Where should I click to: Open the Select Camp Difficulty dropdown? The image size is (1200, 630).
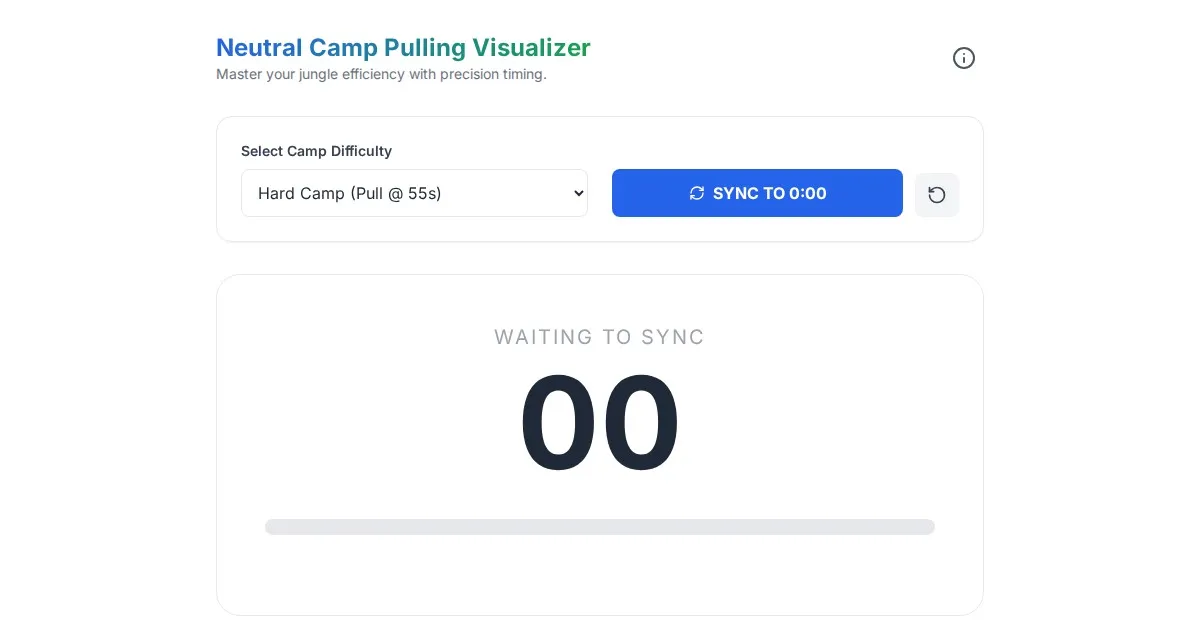pyautogui.click(x=414, y=193)
